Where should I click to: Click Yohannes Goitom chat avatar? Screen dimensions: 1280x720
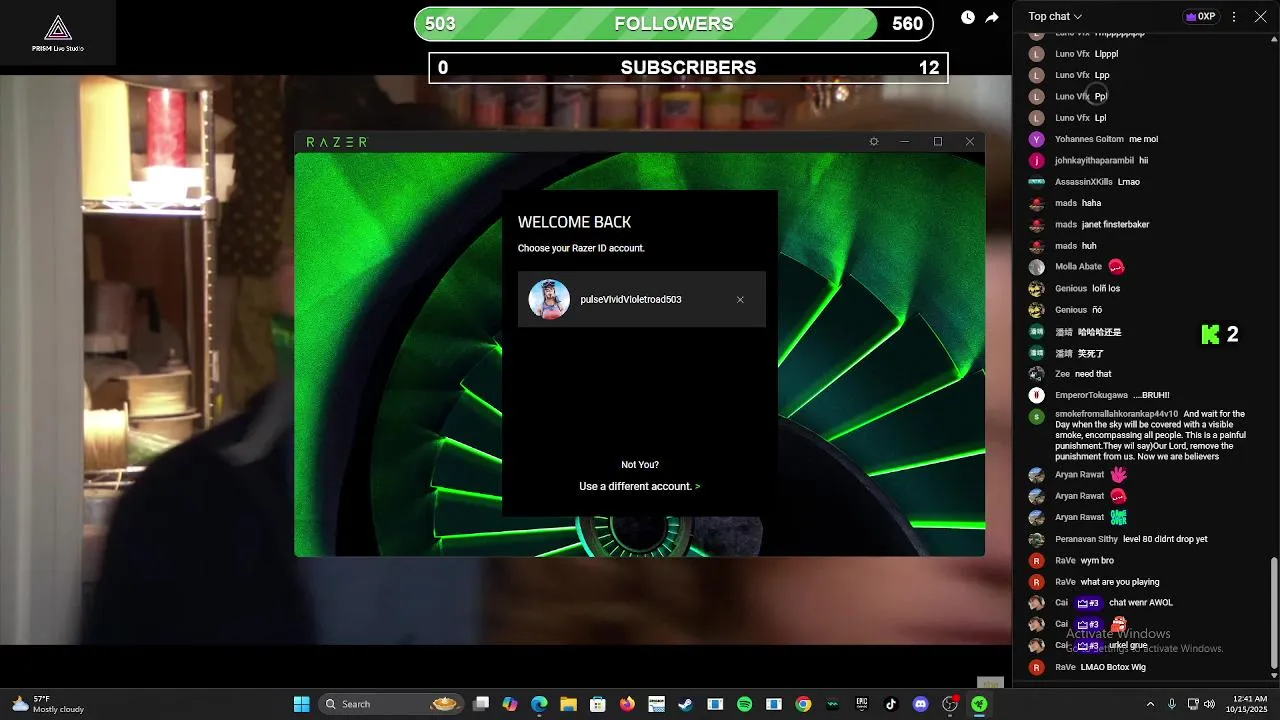click(x=1036, y=139)
